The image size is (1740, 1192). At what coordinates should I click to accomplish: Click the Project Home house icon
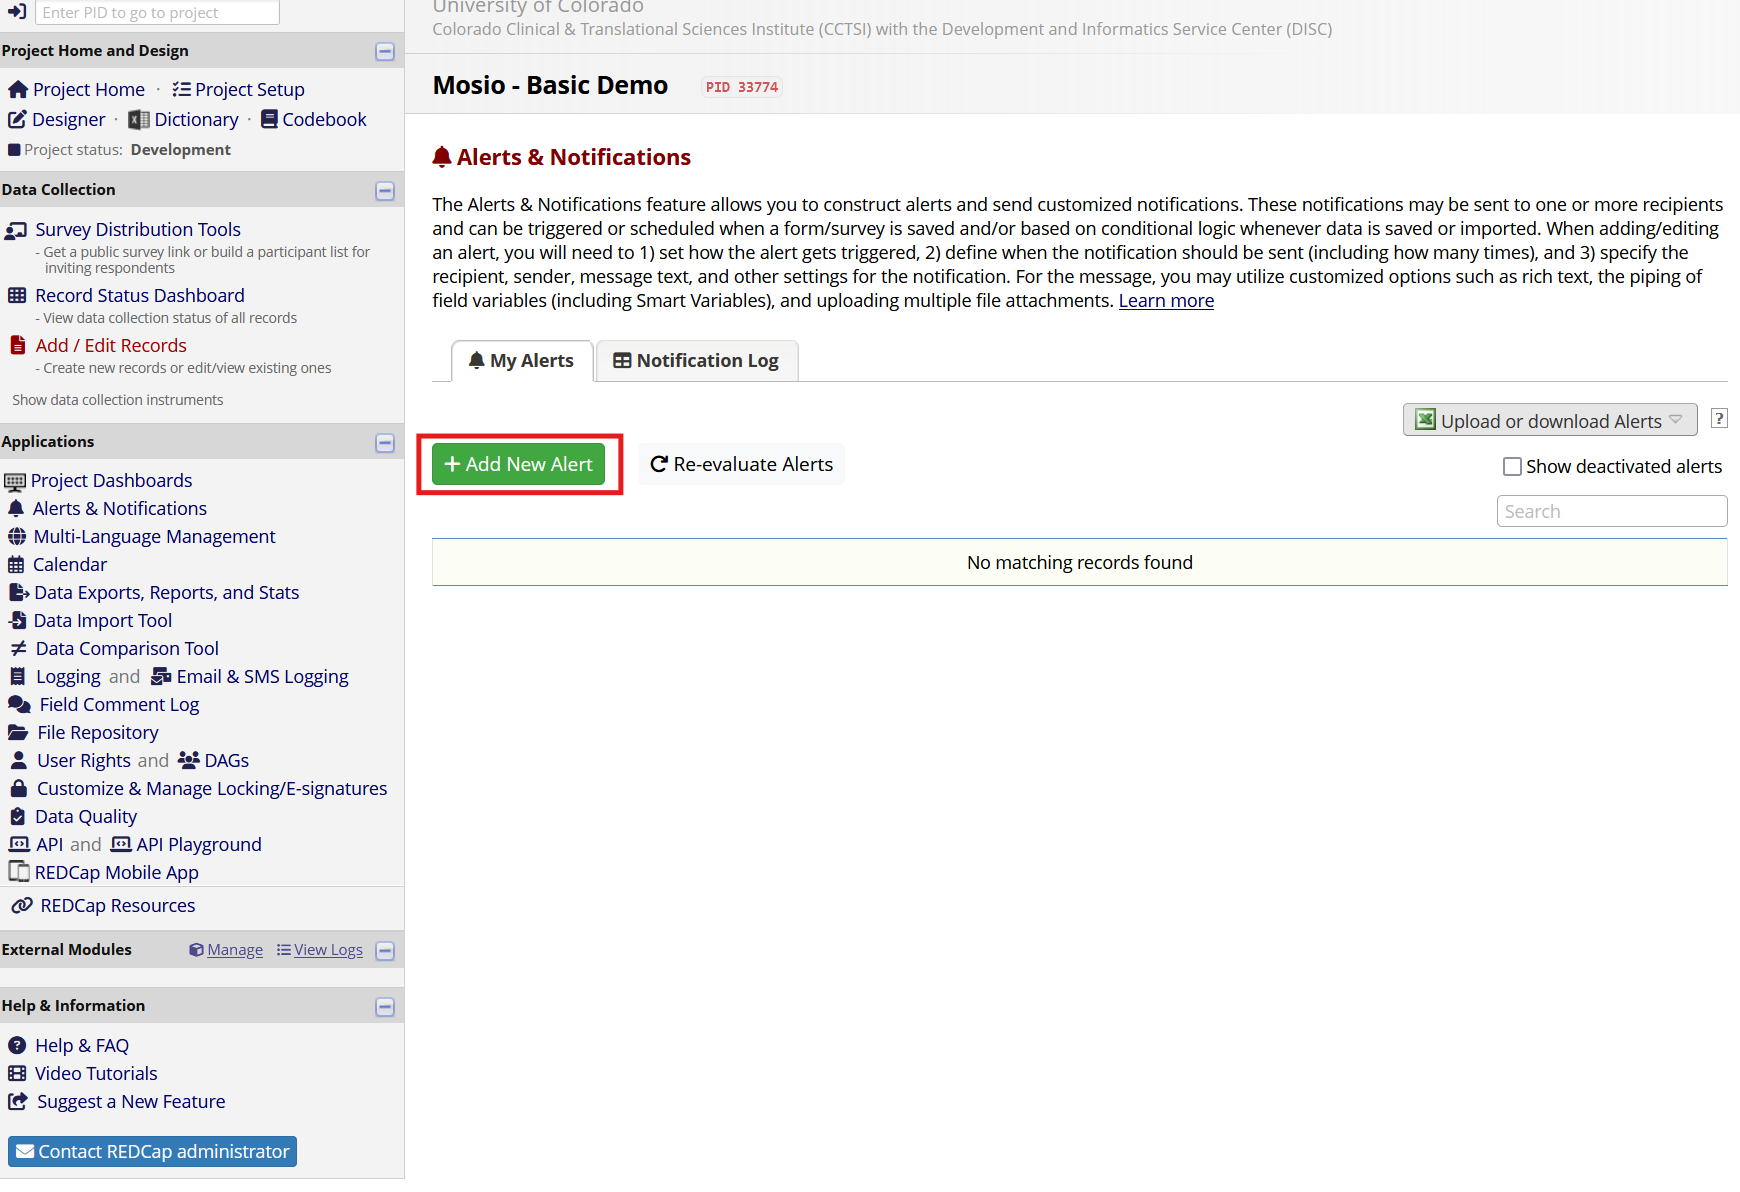click(x=17, y=89)
